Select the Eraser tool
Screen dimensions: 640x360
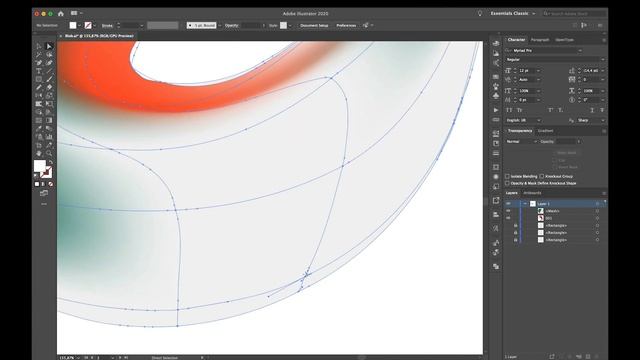(49, 87)
